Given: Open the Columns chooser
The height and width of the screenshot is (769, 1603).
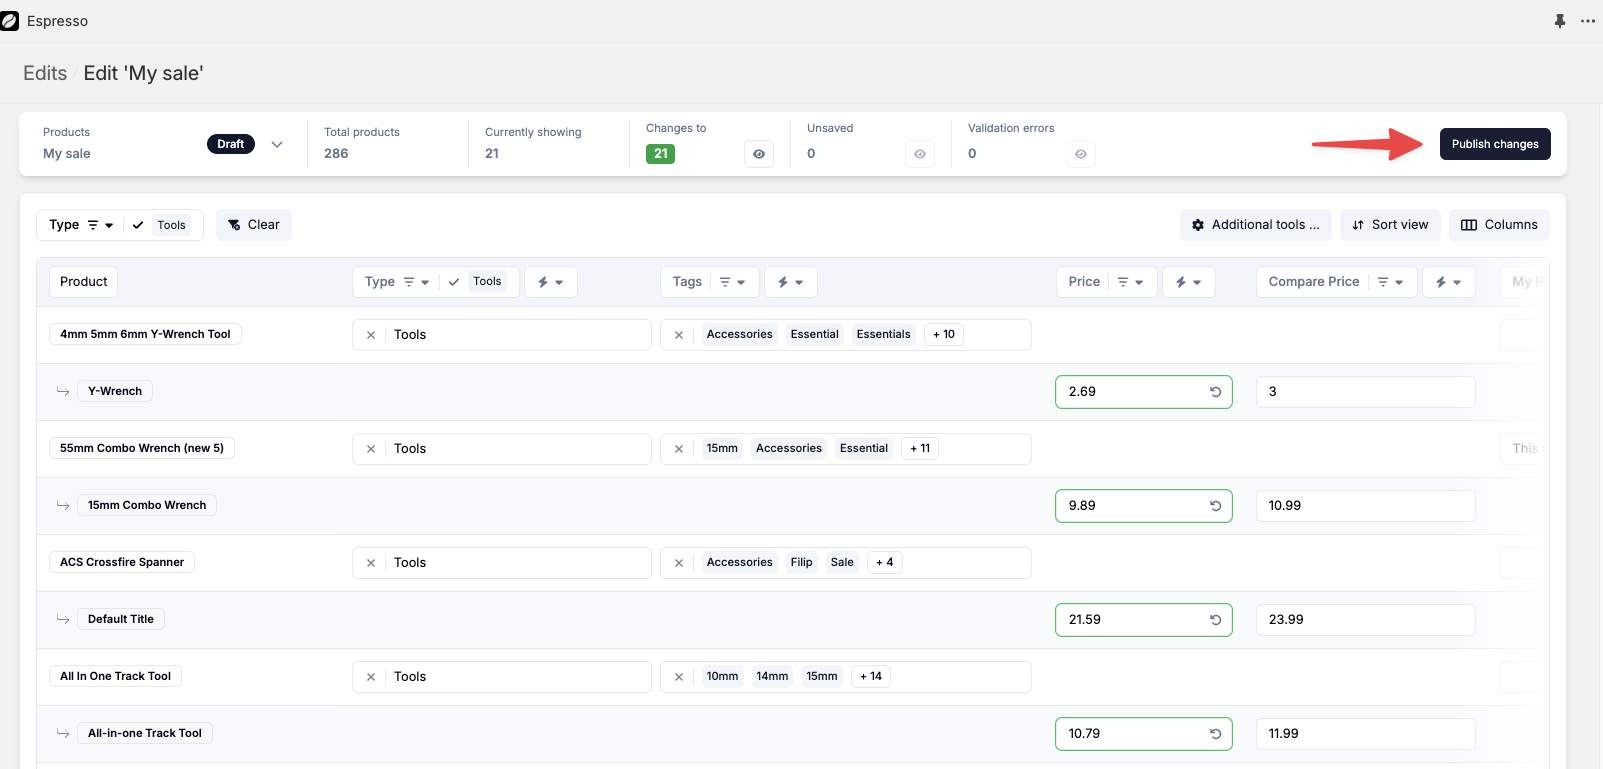Looking at the screenshot, I should (x=1499, y=225).
